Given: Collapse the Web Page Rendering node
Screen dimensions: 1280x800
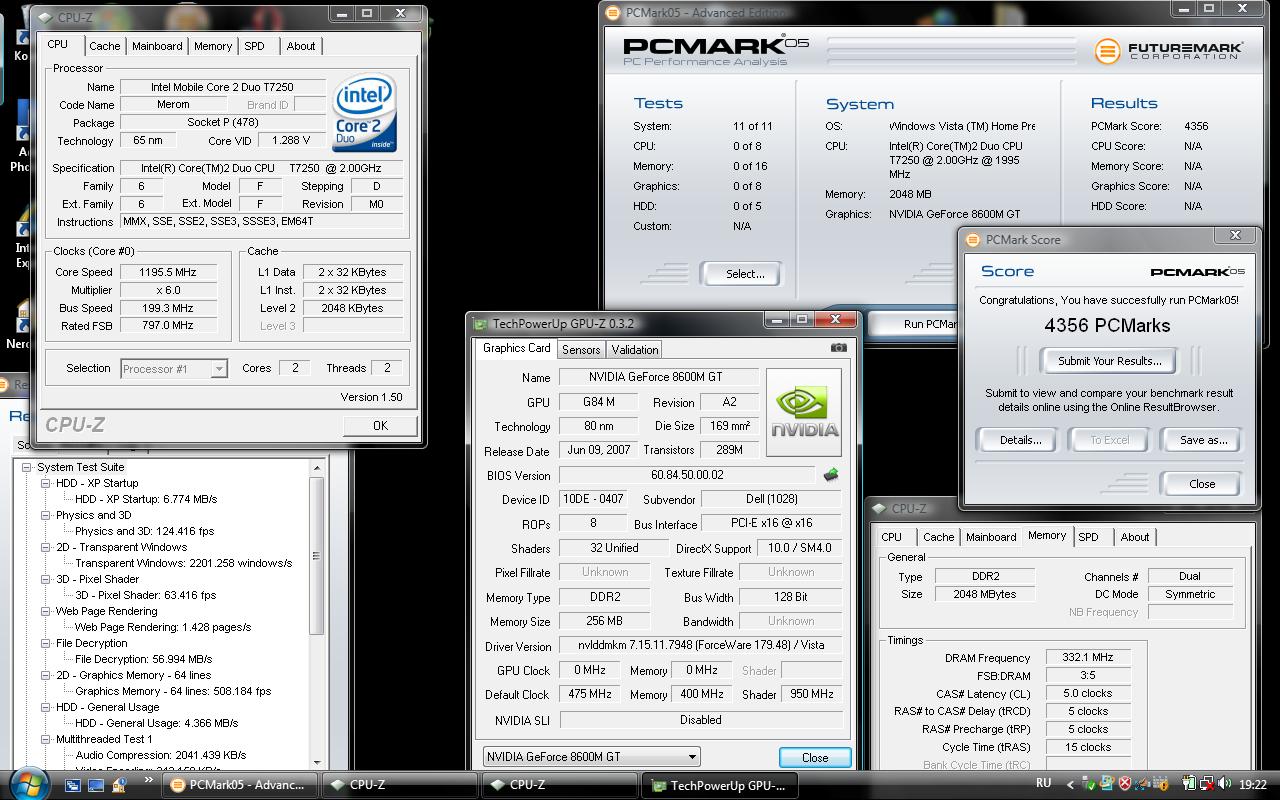Looking at the screenshot, I should 46,611.
